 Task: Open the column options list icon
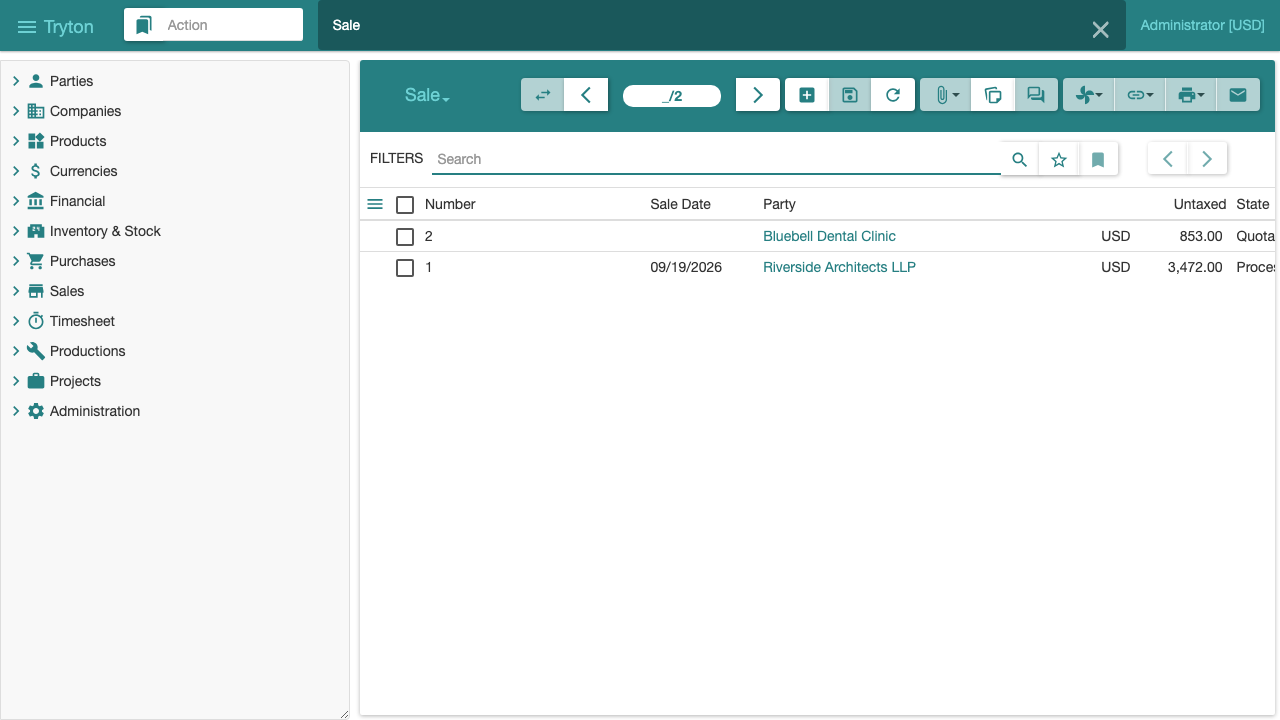pyautogui.click(x=375, y=204)
